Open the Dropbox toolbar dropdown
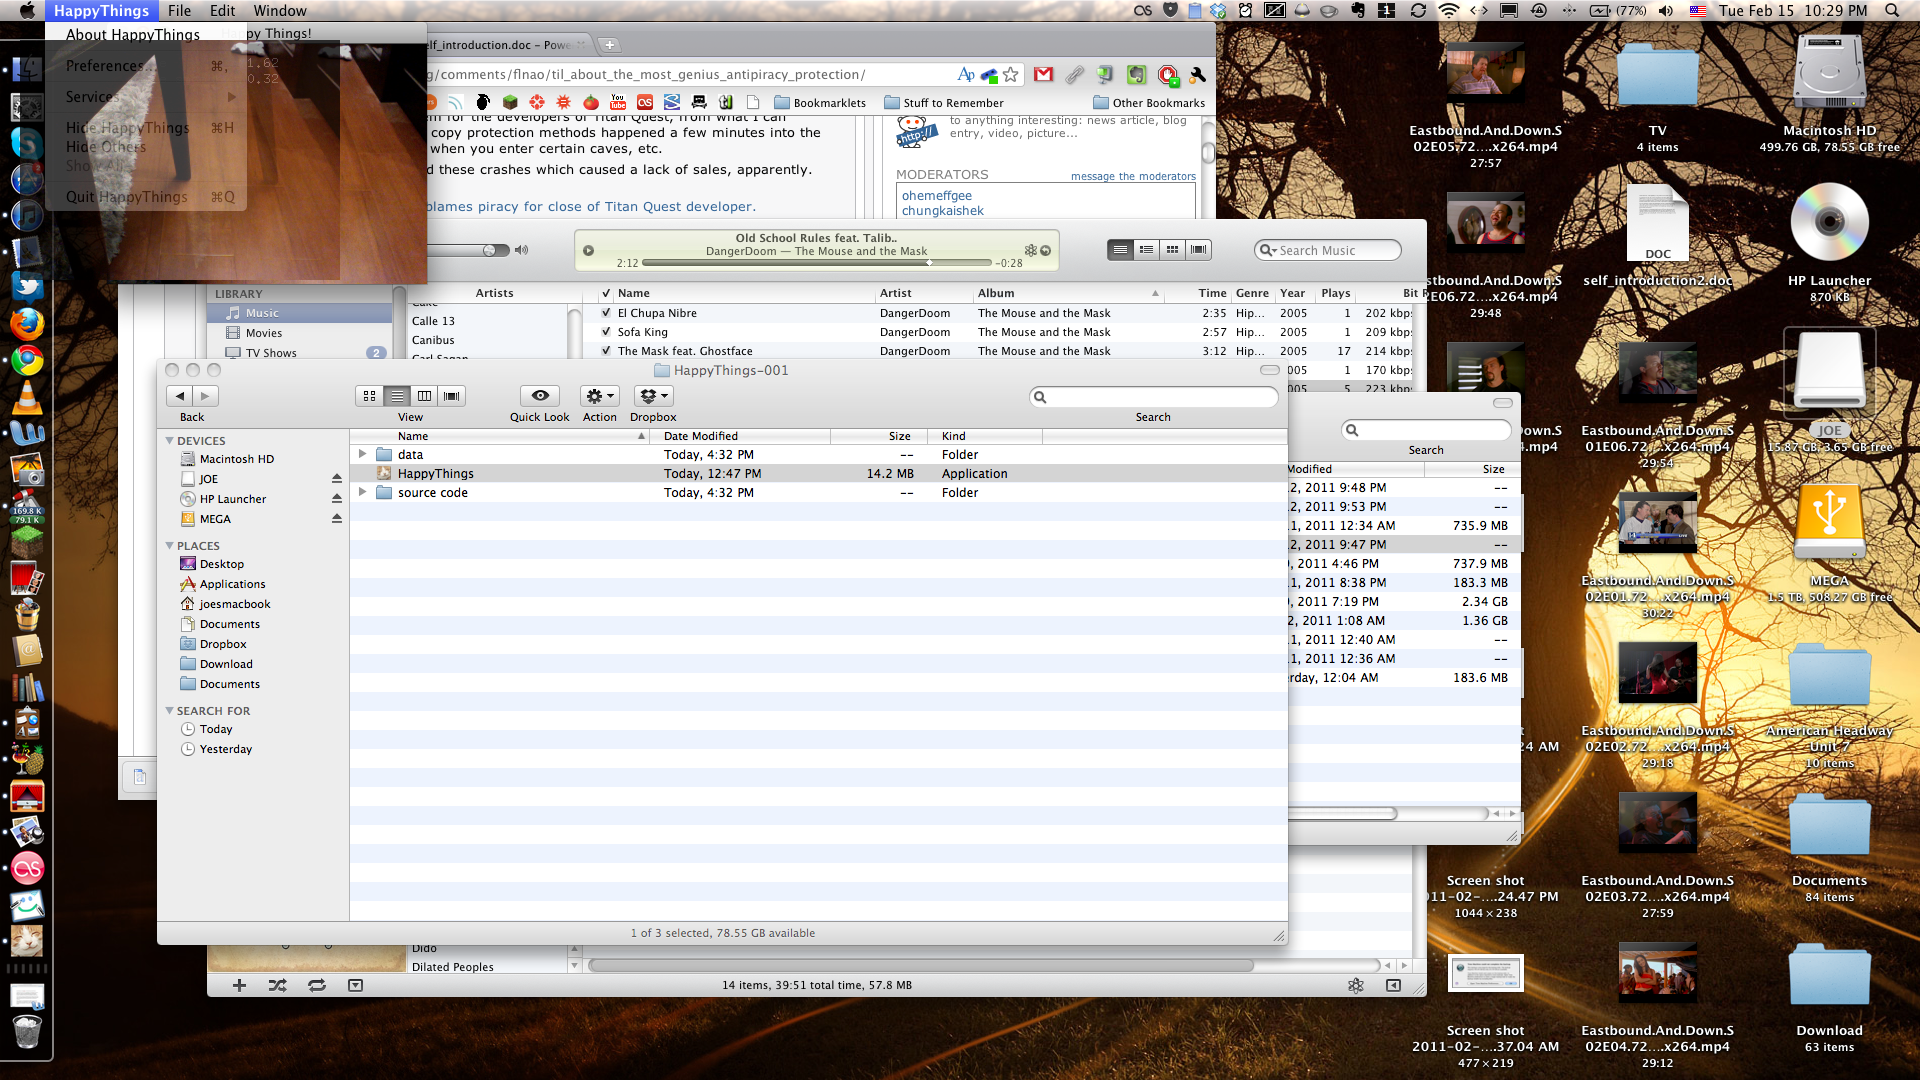This screenshot has height=1080, width=1920. coord(653,396)
